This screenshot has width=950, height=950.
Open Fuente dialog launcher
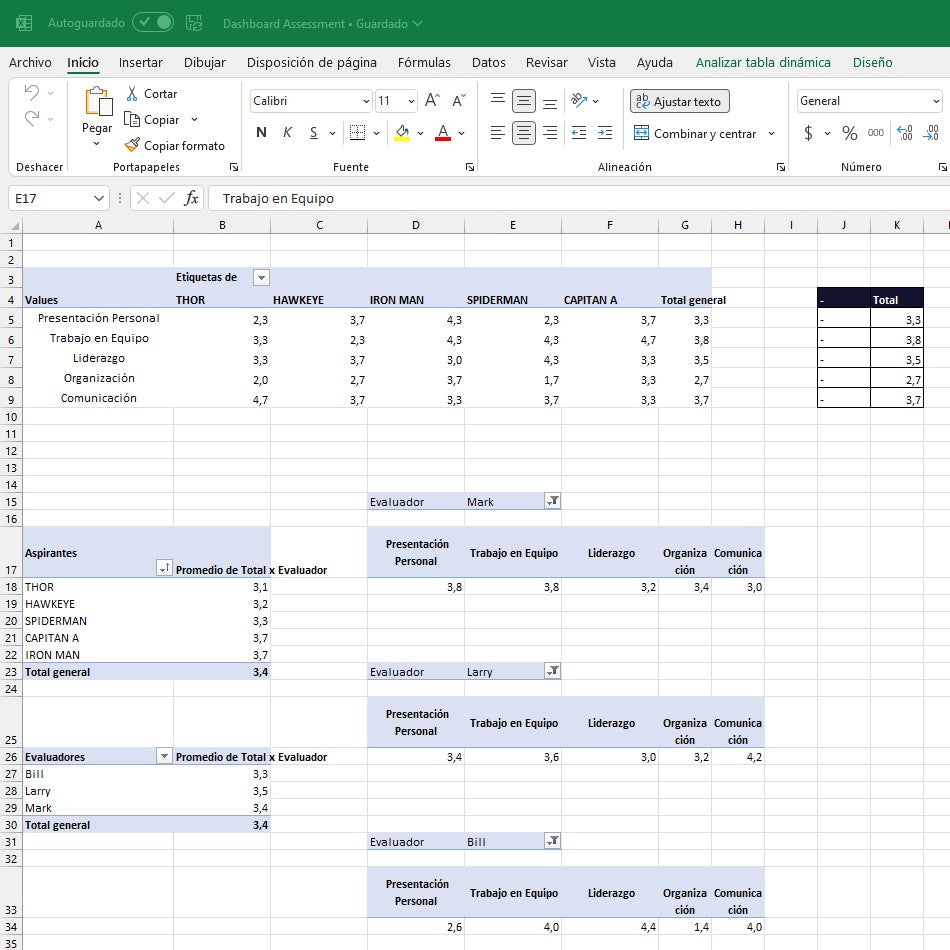click(470, 167)
